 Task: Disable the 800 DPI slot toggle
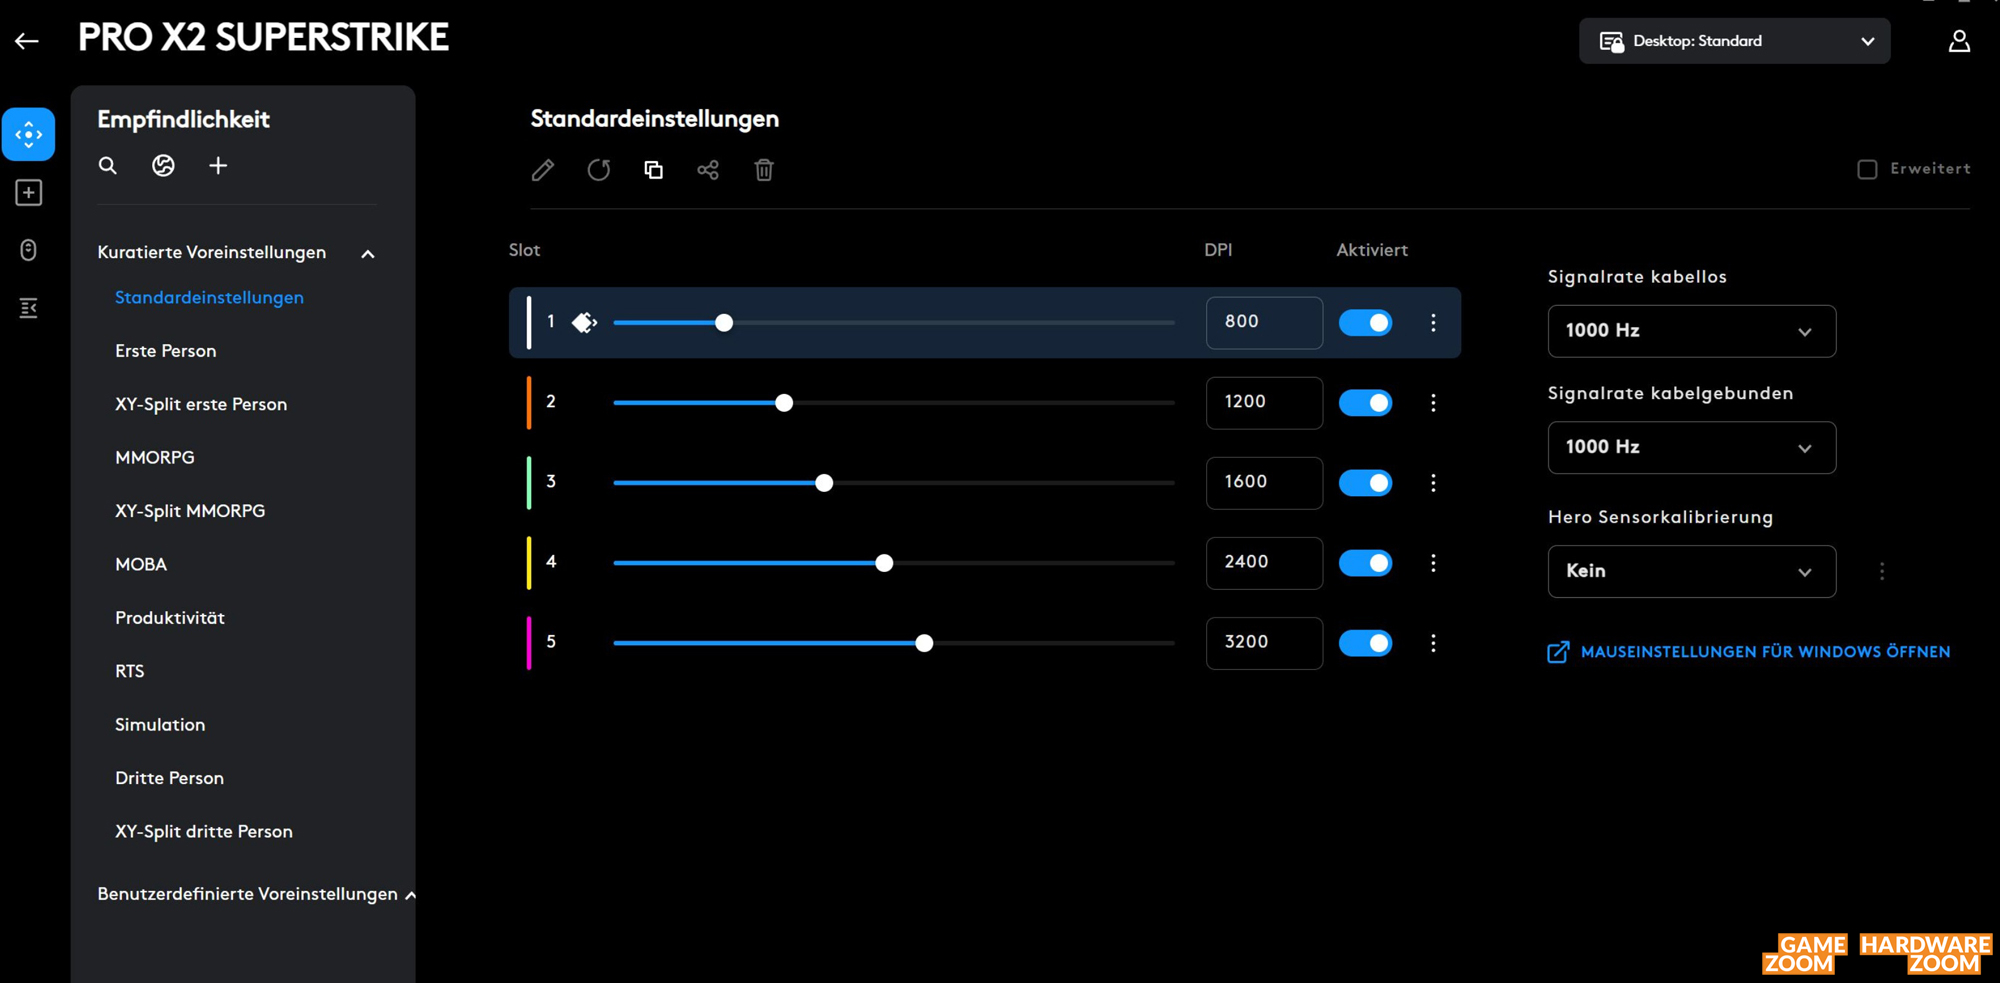(1365, 323)
